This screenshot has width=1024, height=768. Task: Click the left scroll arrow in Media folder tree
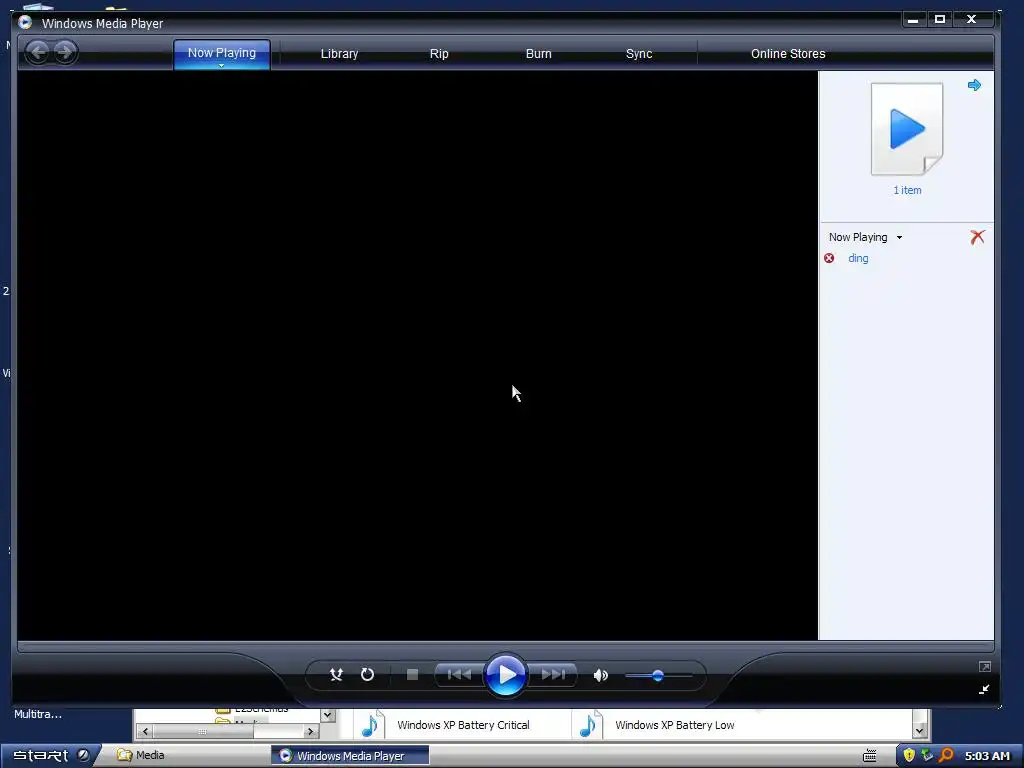(145, 731)
